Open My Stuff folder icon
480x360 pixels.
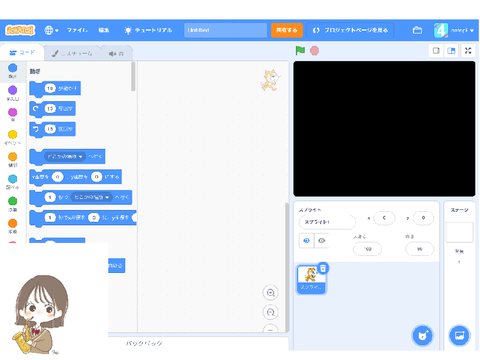(417, 30)
